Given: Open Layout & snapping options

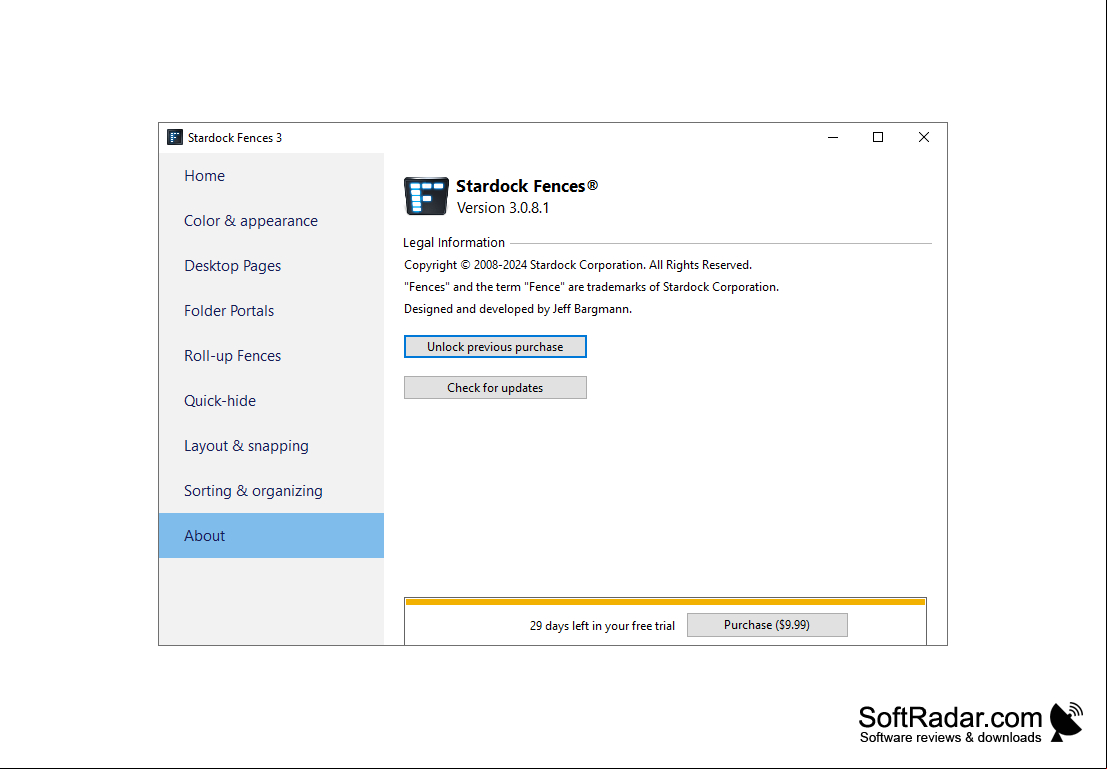Looking at the screenshot, I should (271, 446).
